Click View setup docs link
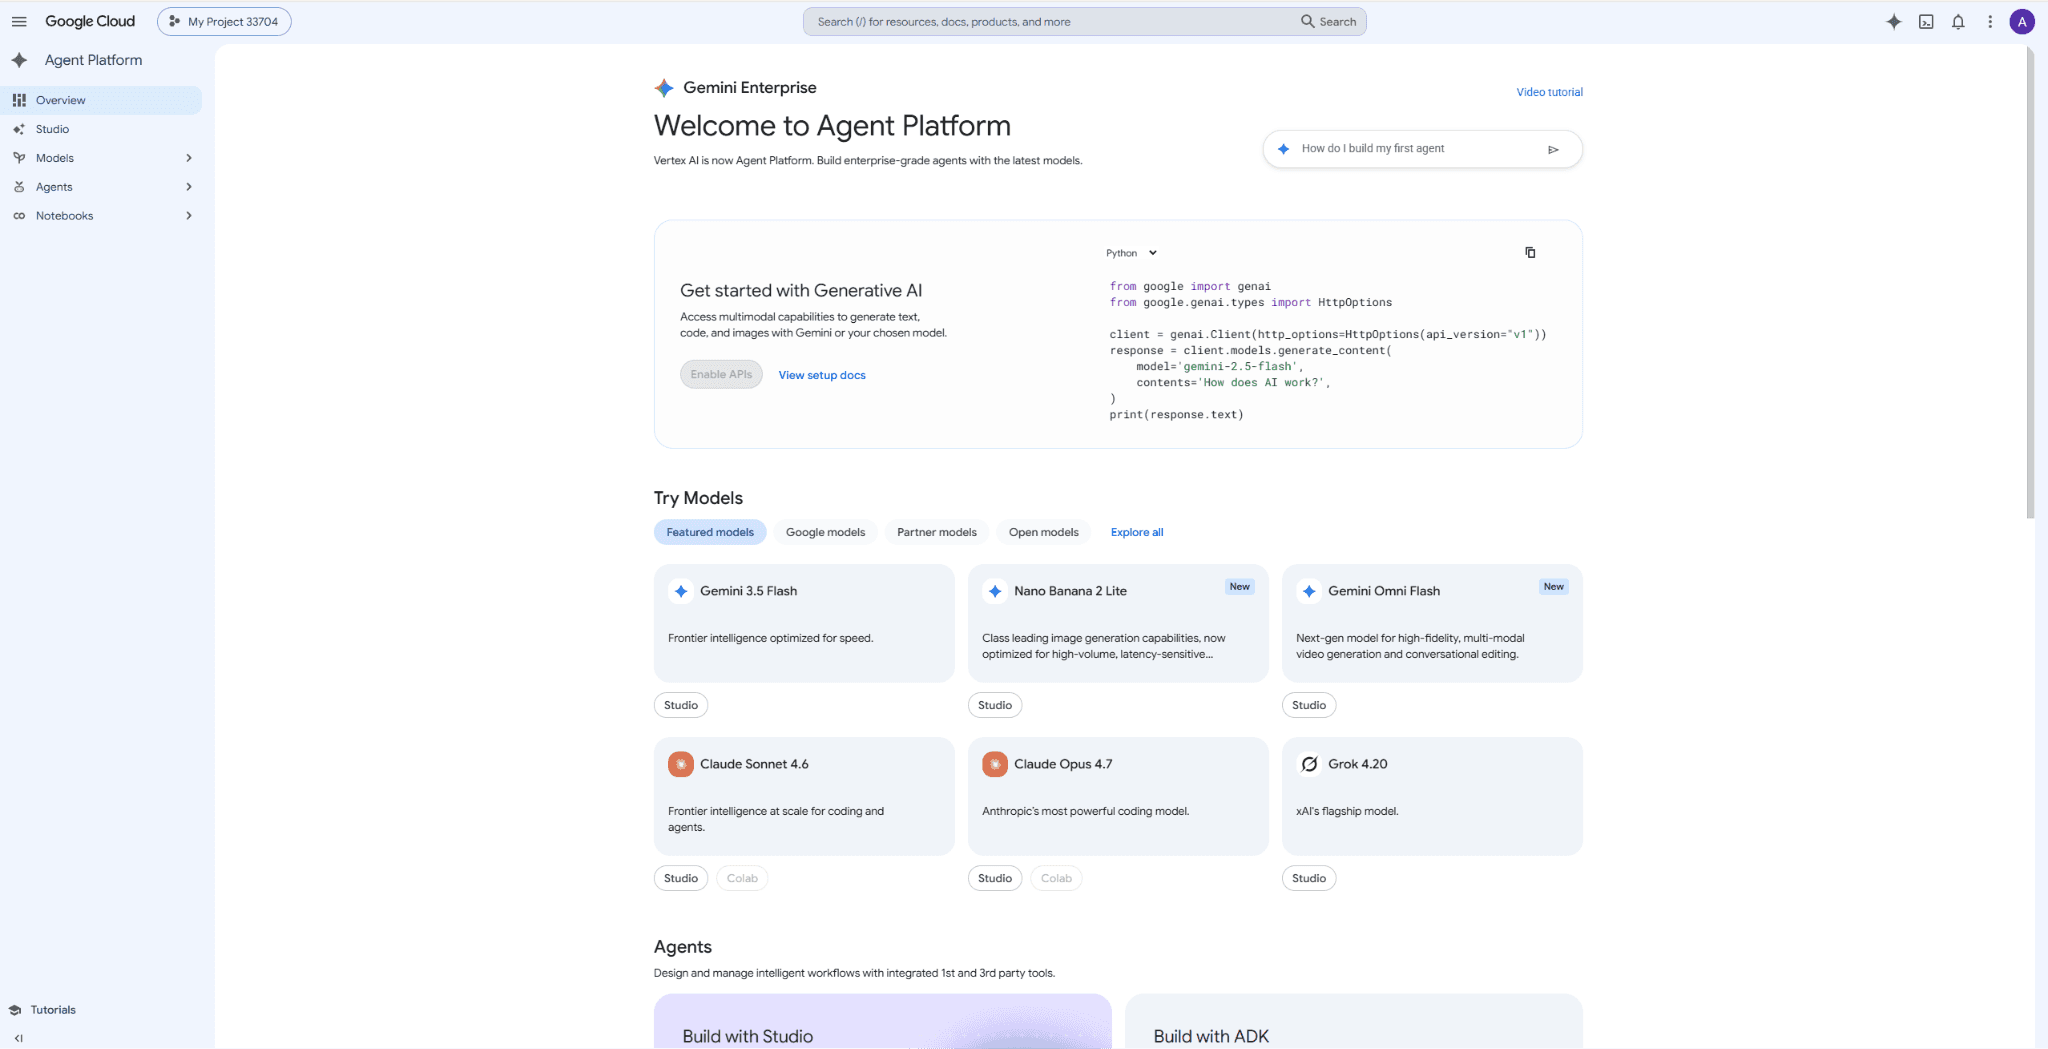Screen dimensions: 2048x1049 [x=822, y=375]
